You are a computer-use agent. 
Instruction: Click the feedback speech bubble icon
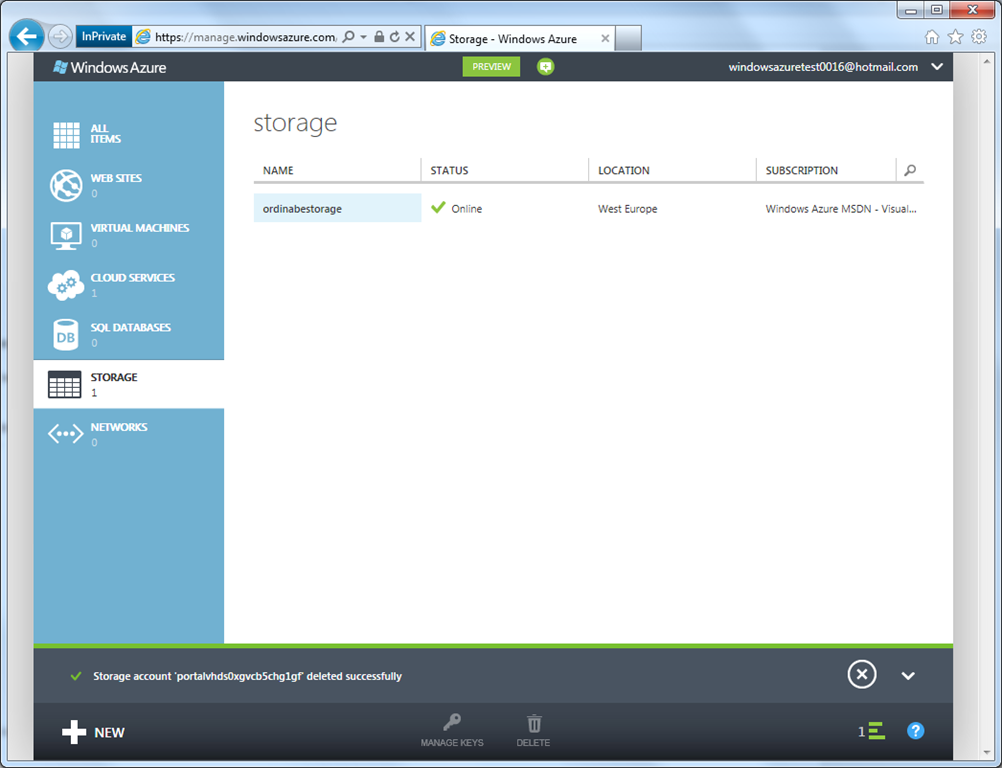tap(545, 67)
